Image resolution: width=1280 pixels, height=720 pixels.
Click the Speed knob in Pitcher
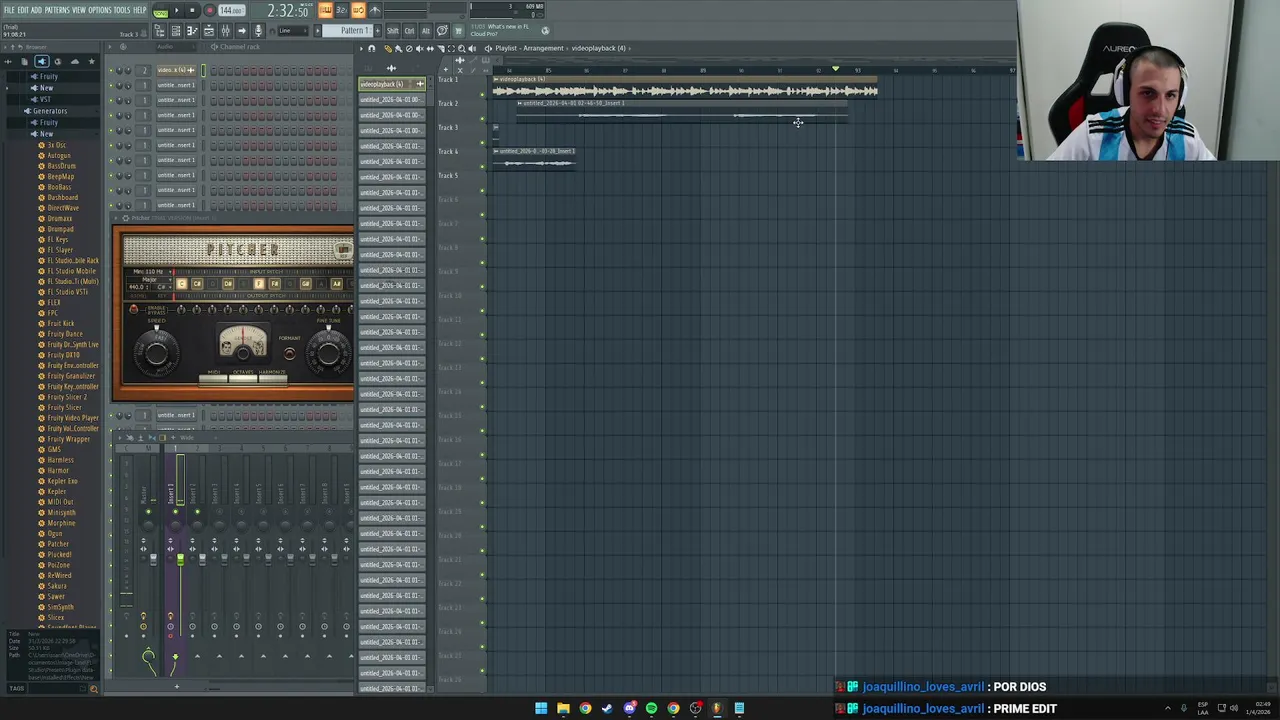(x=157, y=351)
